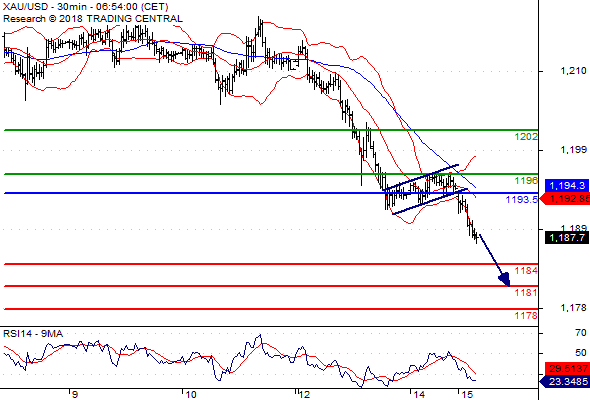Screen dimensions: 590x400
Task: Click the green 1202 resistance label
Action: tap(526, 137)
